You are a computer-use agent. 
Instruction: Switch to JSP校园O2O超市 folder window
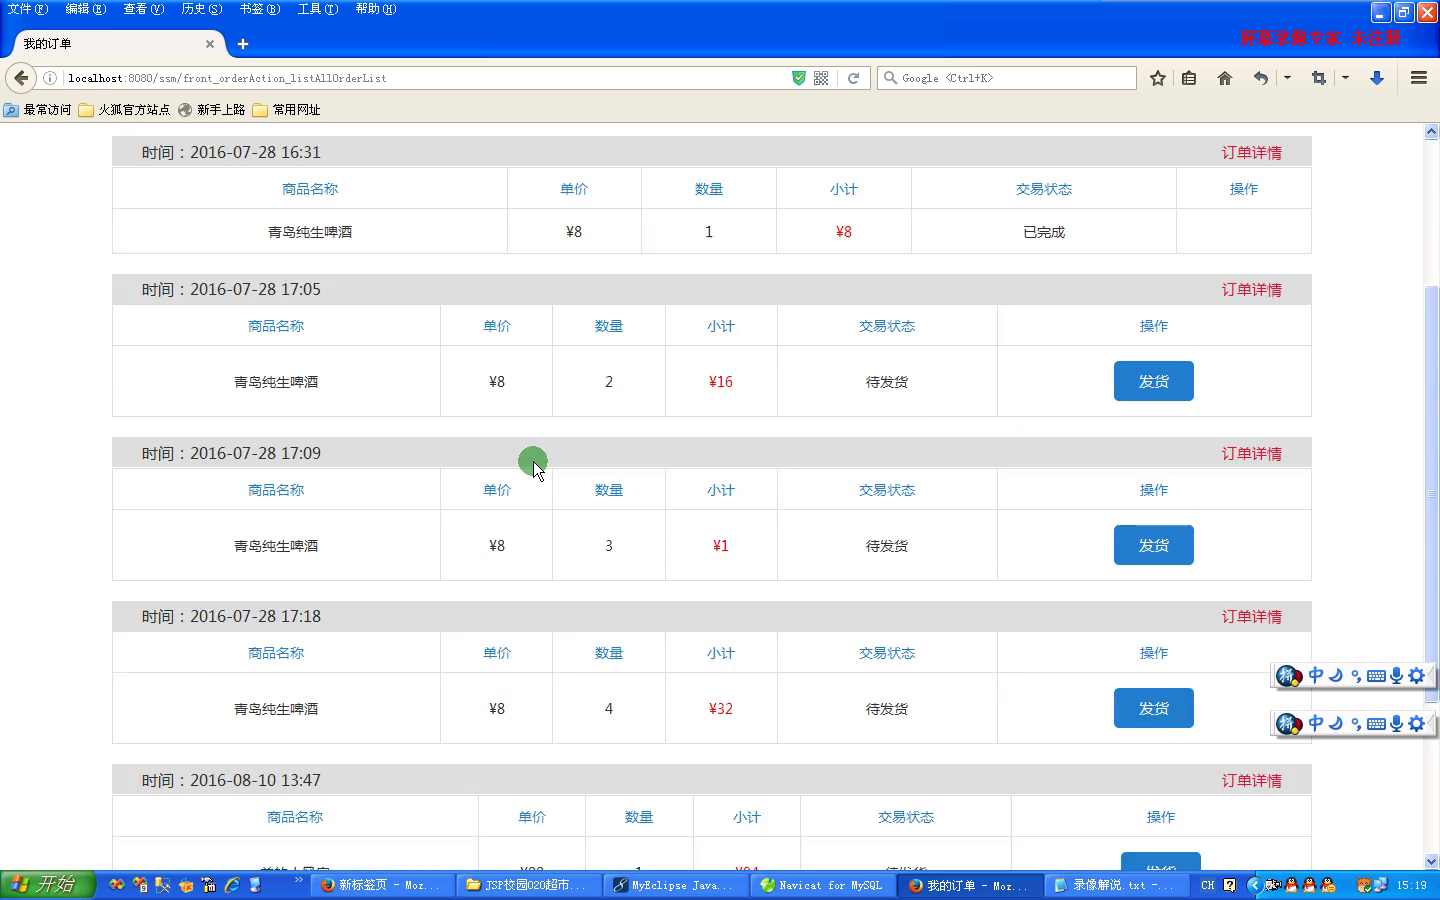(x=528, y=885)
